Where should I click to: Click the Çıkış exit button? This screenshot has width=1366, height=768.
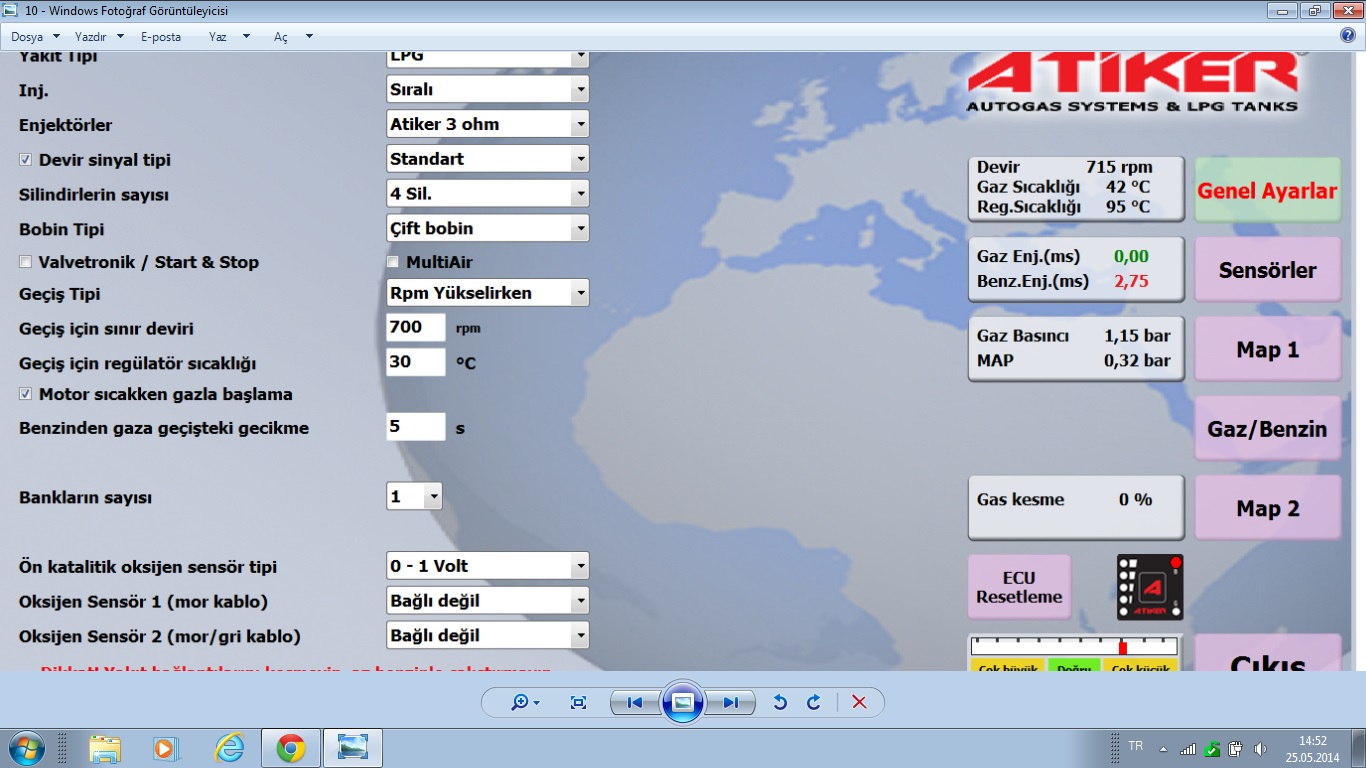coord(1267,652)
